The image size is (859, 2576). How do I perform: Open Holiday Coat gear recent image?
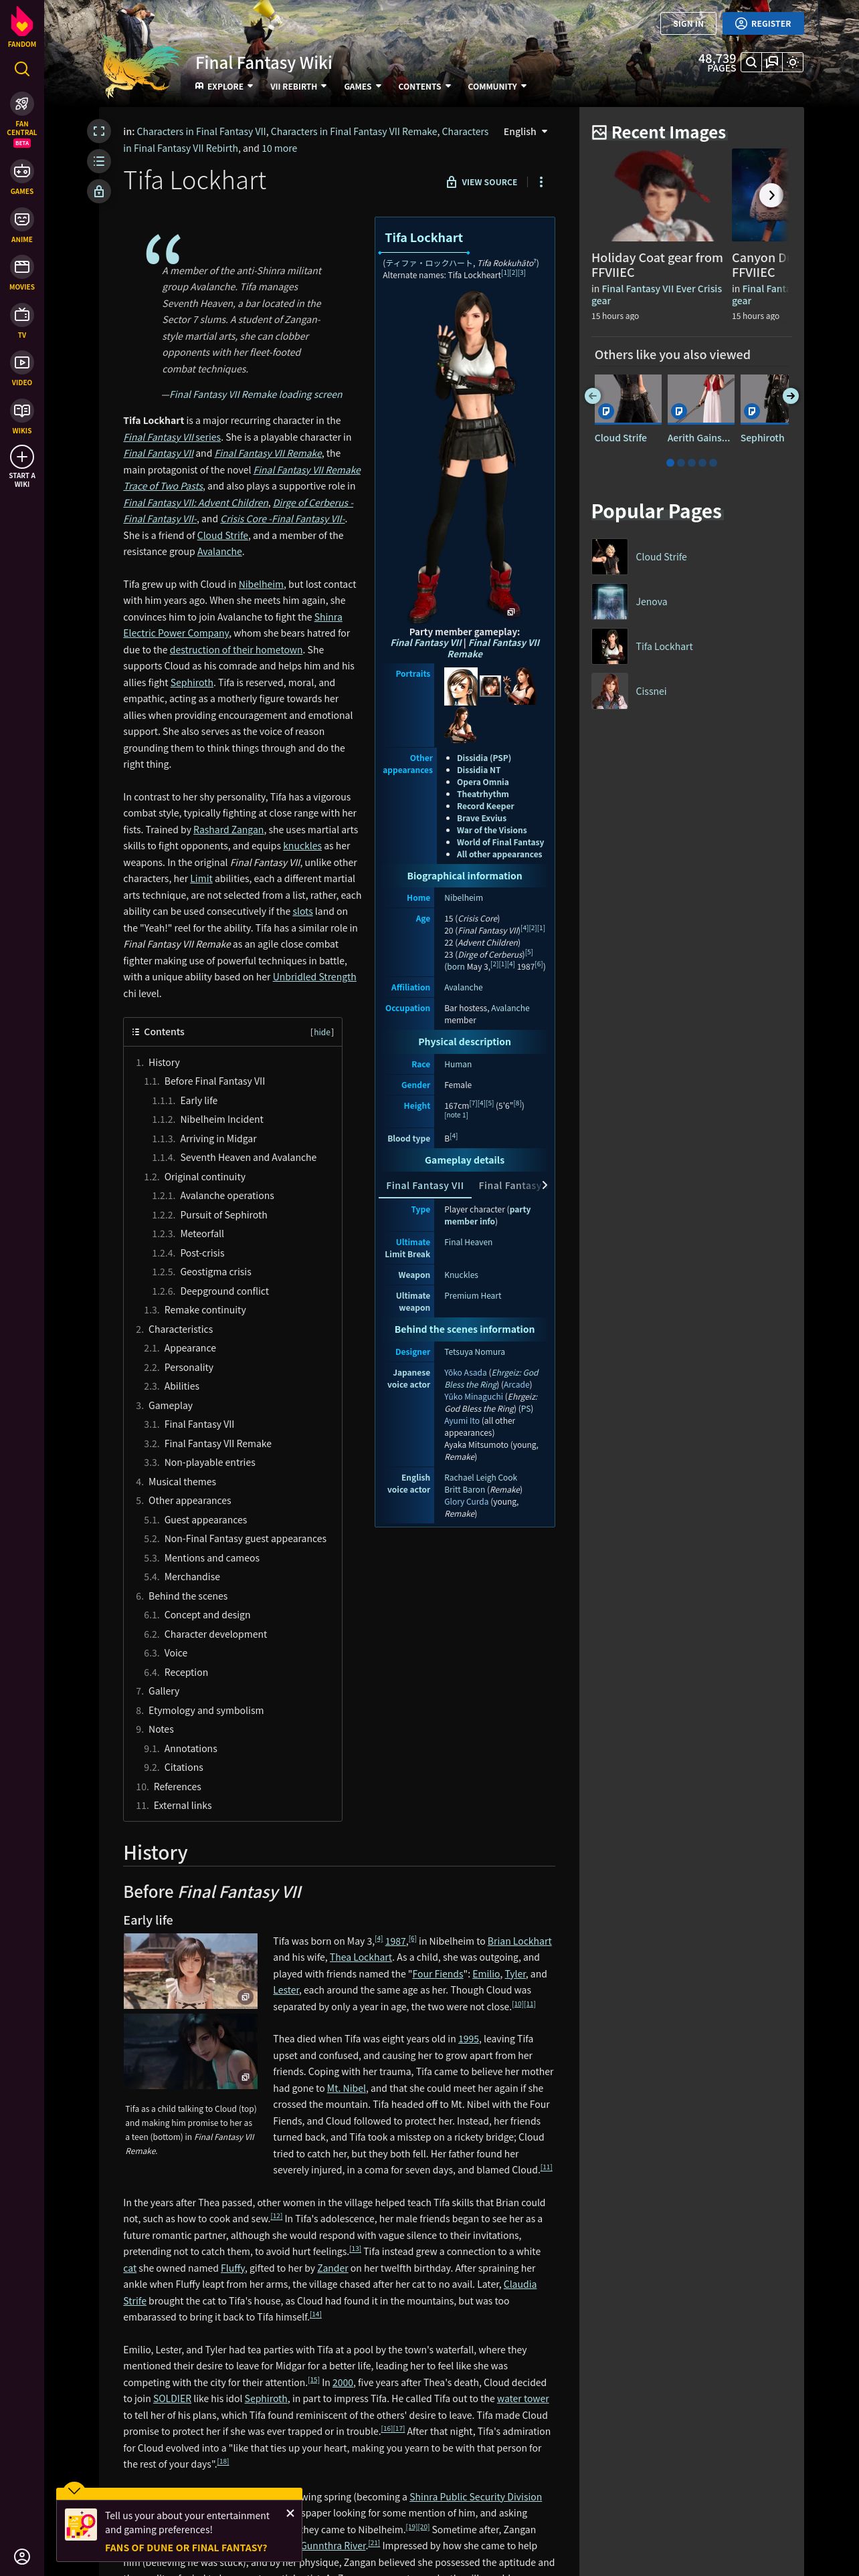pos(657,195)
